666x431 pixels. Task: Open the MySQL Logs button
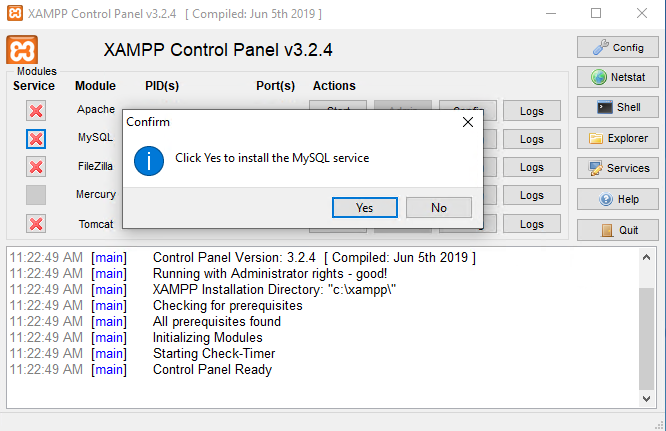pos(531,139)
